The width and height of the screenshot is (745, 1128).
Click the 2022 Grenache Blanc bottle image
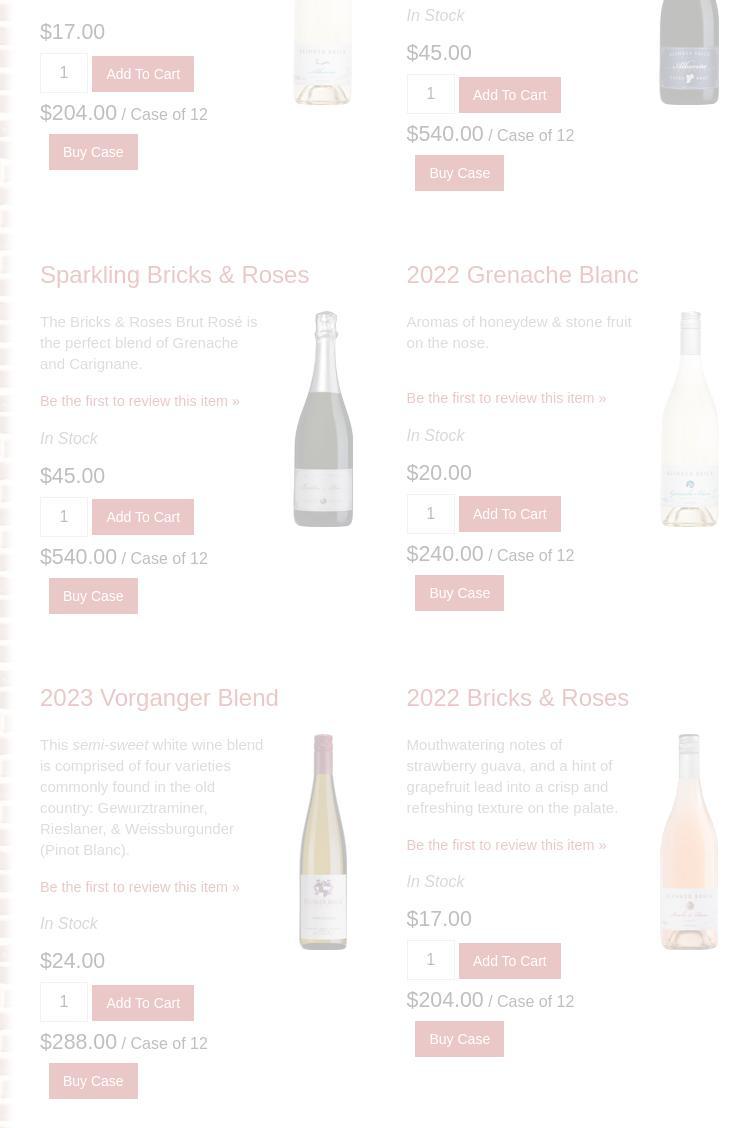point(689,419)
